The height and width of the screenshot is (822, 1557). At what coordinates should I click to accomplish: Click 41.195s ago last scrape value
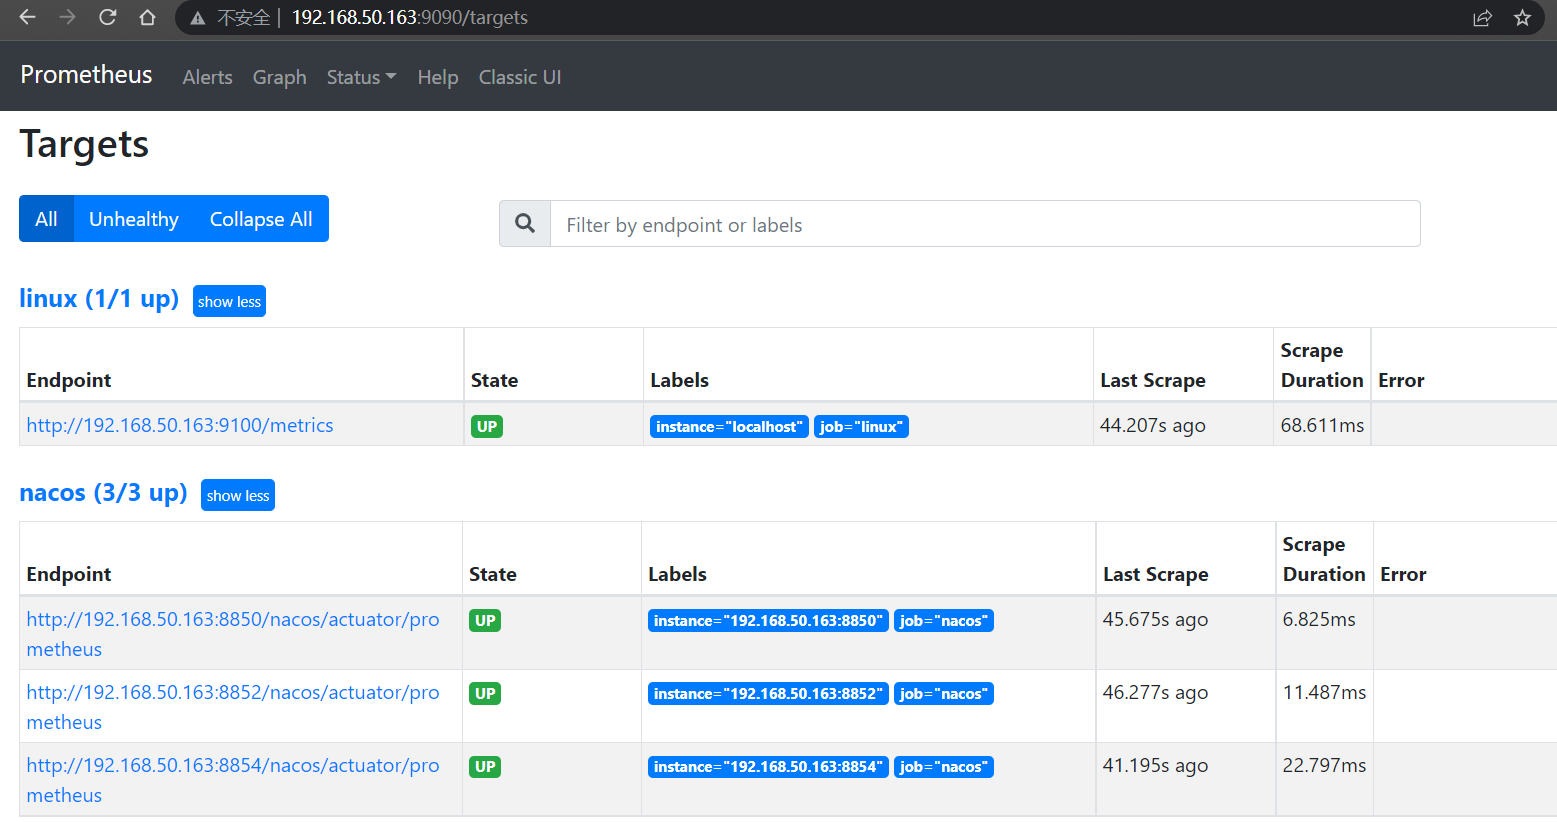click(1155, 765)
